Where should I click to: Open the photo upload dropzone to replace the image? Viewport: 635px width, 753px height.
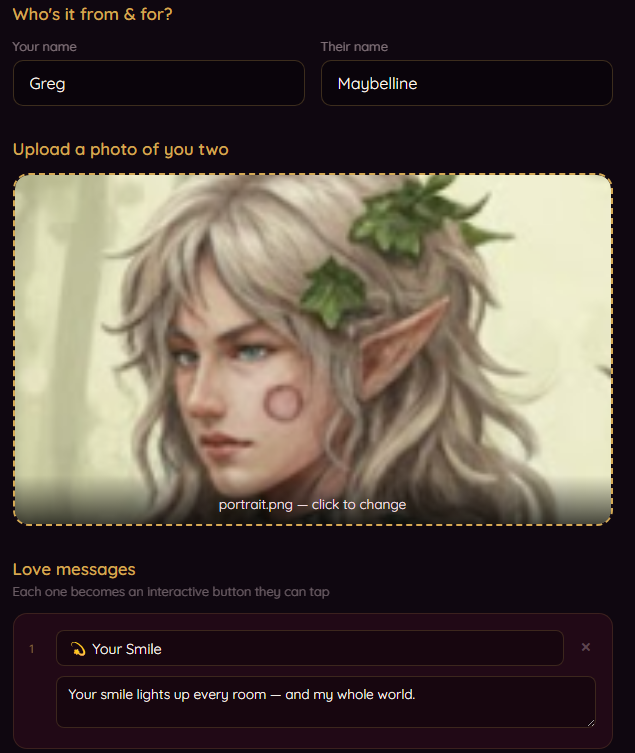point(313,349)
